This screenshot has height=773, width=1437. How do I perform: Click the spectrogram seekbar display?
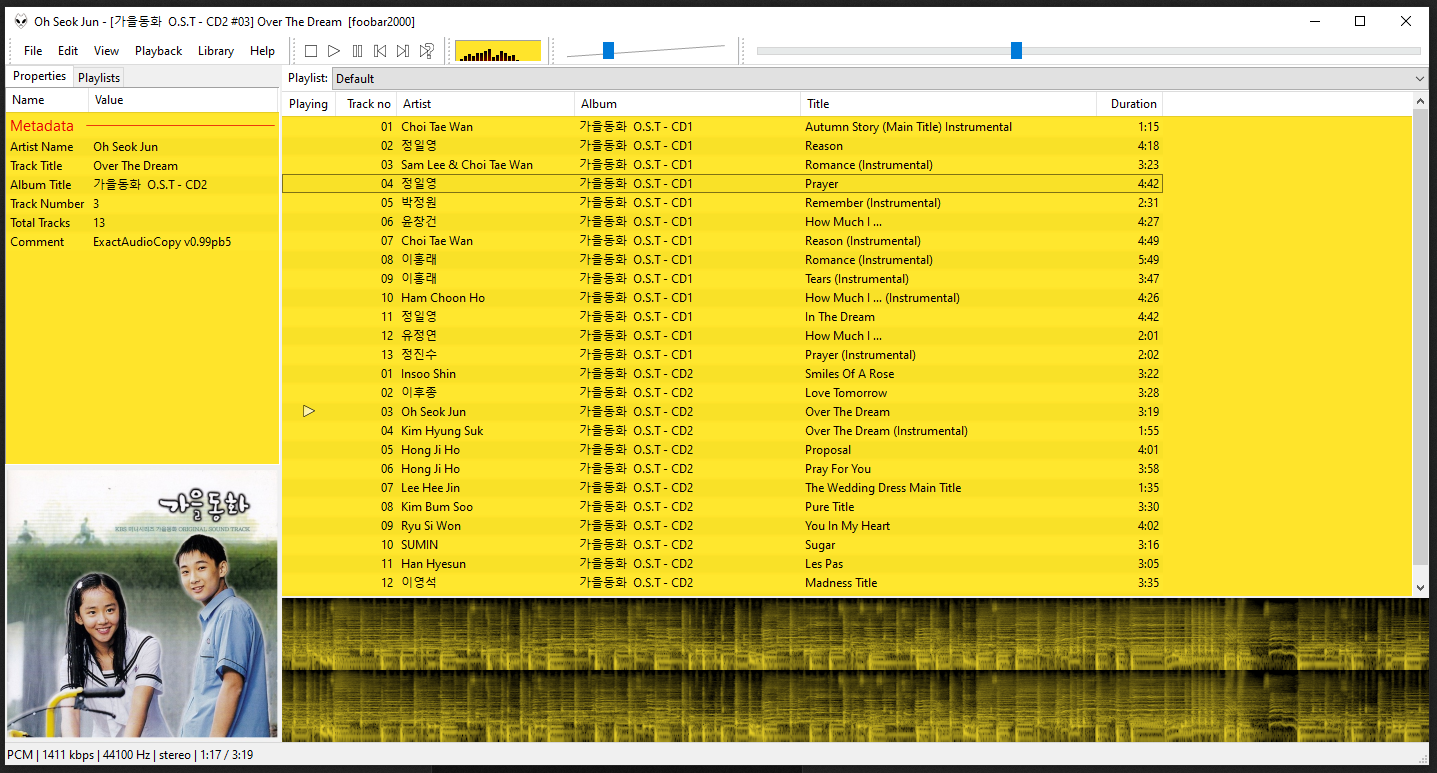855,670
